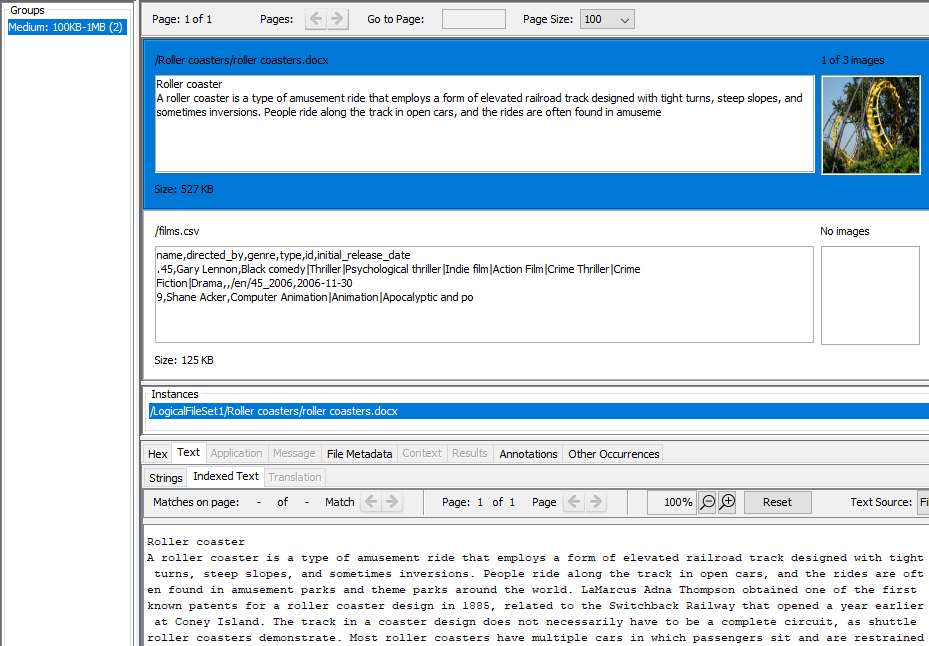
Task: Click the next page arrow in the text viewer
Action: (x=598, y=501)
